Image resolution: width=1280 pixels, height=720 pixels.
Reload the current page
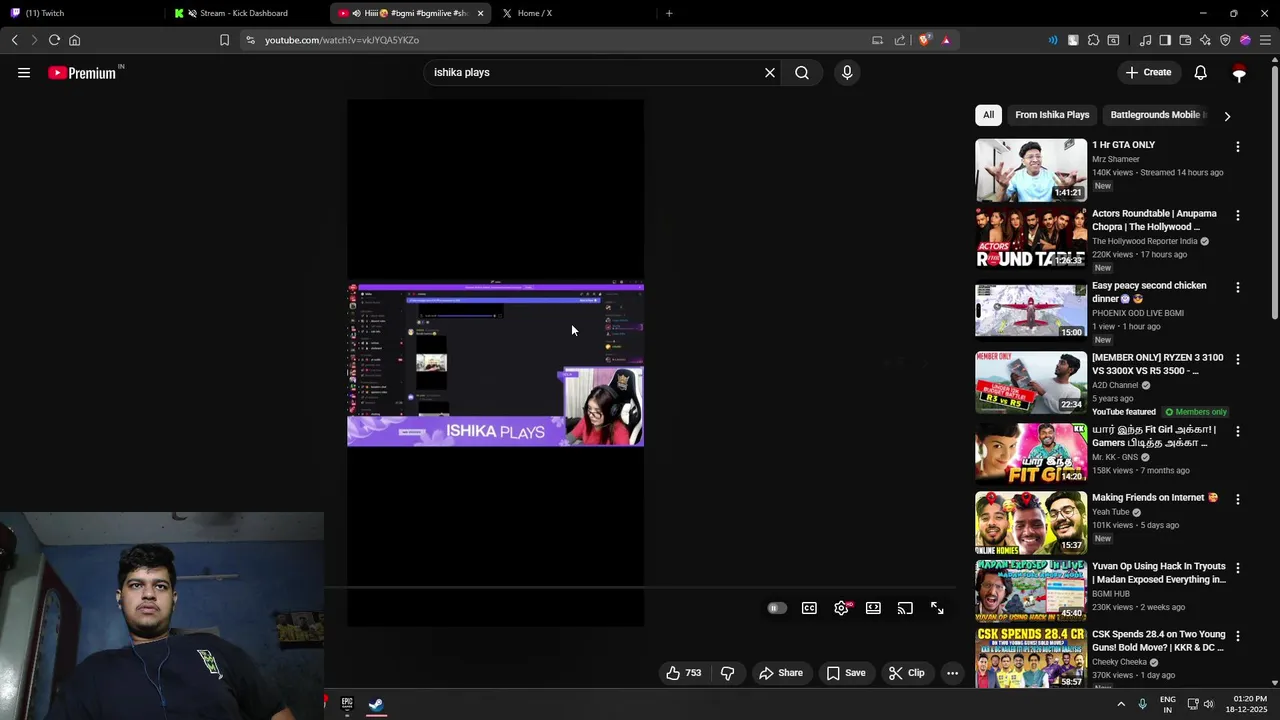pyautogui.click(x=54, y=40)
